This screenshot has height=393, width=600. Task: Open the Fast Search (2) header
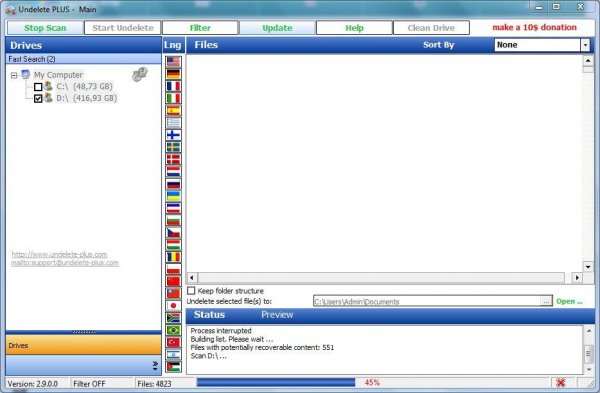pos(83,59)
